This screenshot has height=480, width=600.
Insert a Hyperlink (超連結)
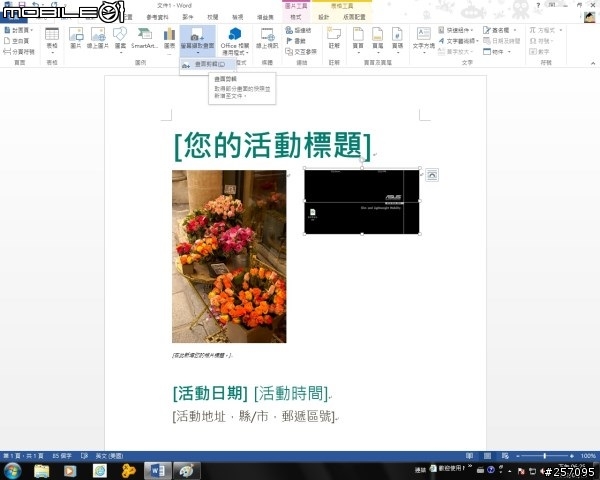click(x=298, y=30)
